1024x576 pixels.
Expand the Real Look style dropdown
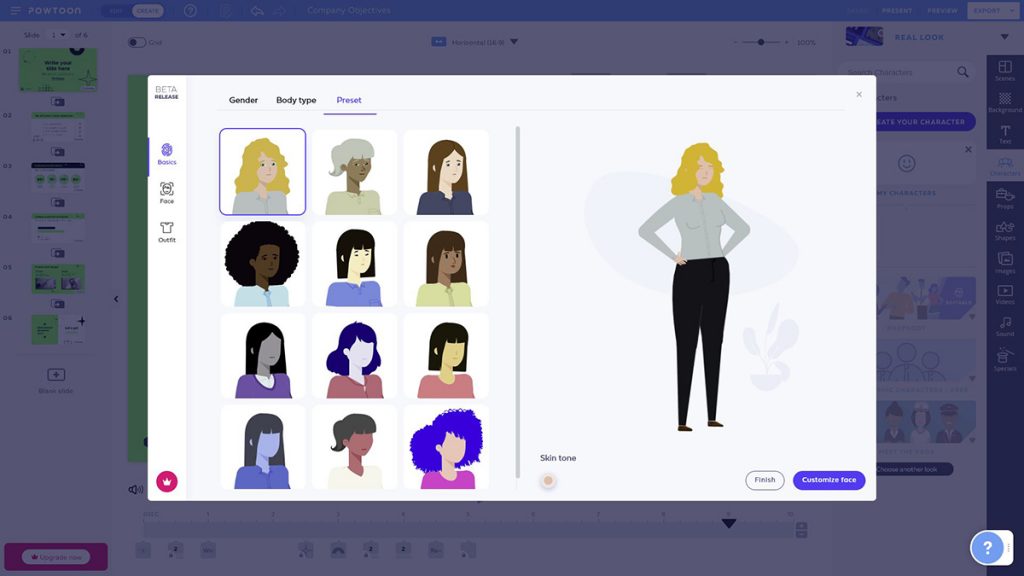[x=1004, y=37]
